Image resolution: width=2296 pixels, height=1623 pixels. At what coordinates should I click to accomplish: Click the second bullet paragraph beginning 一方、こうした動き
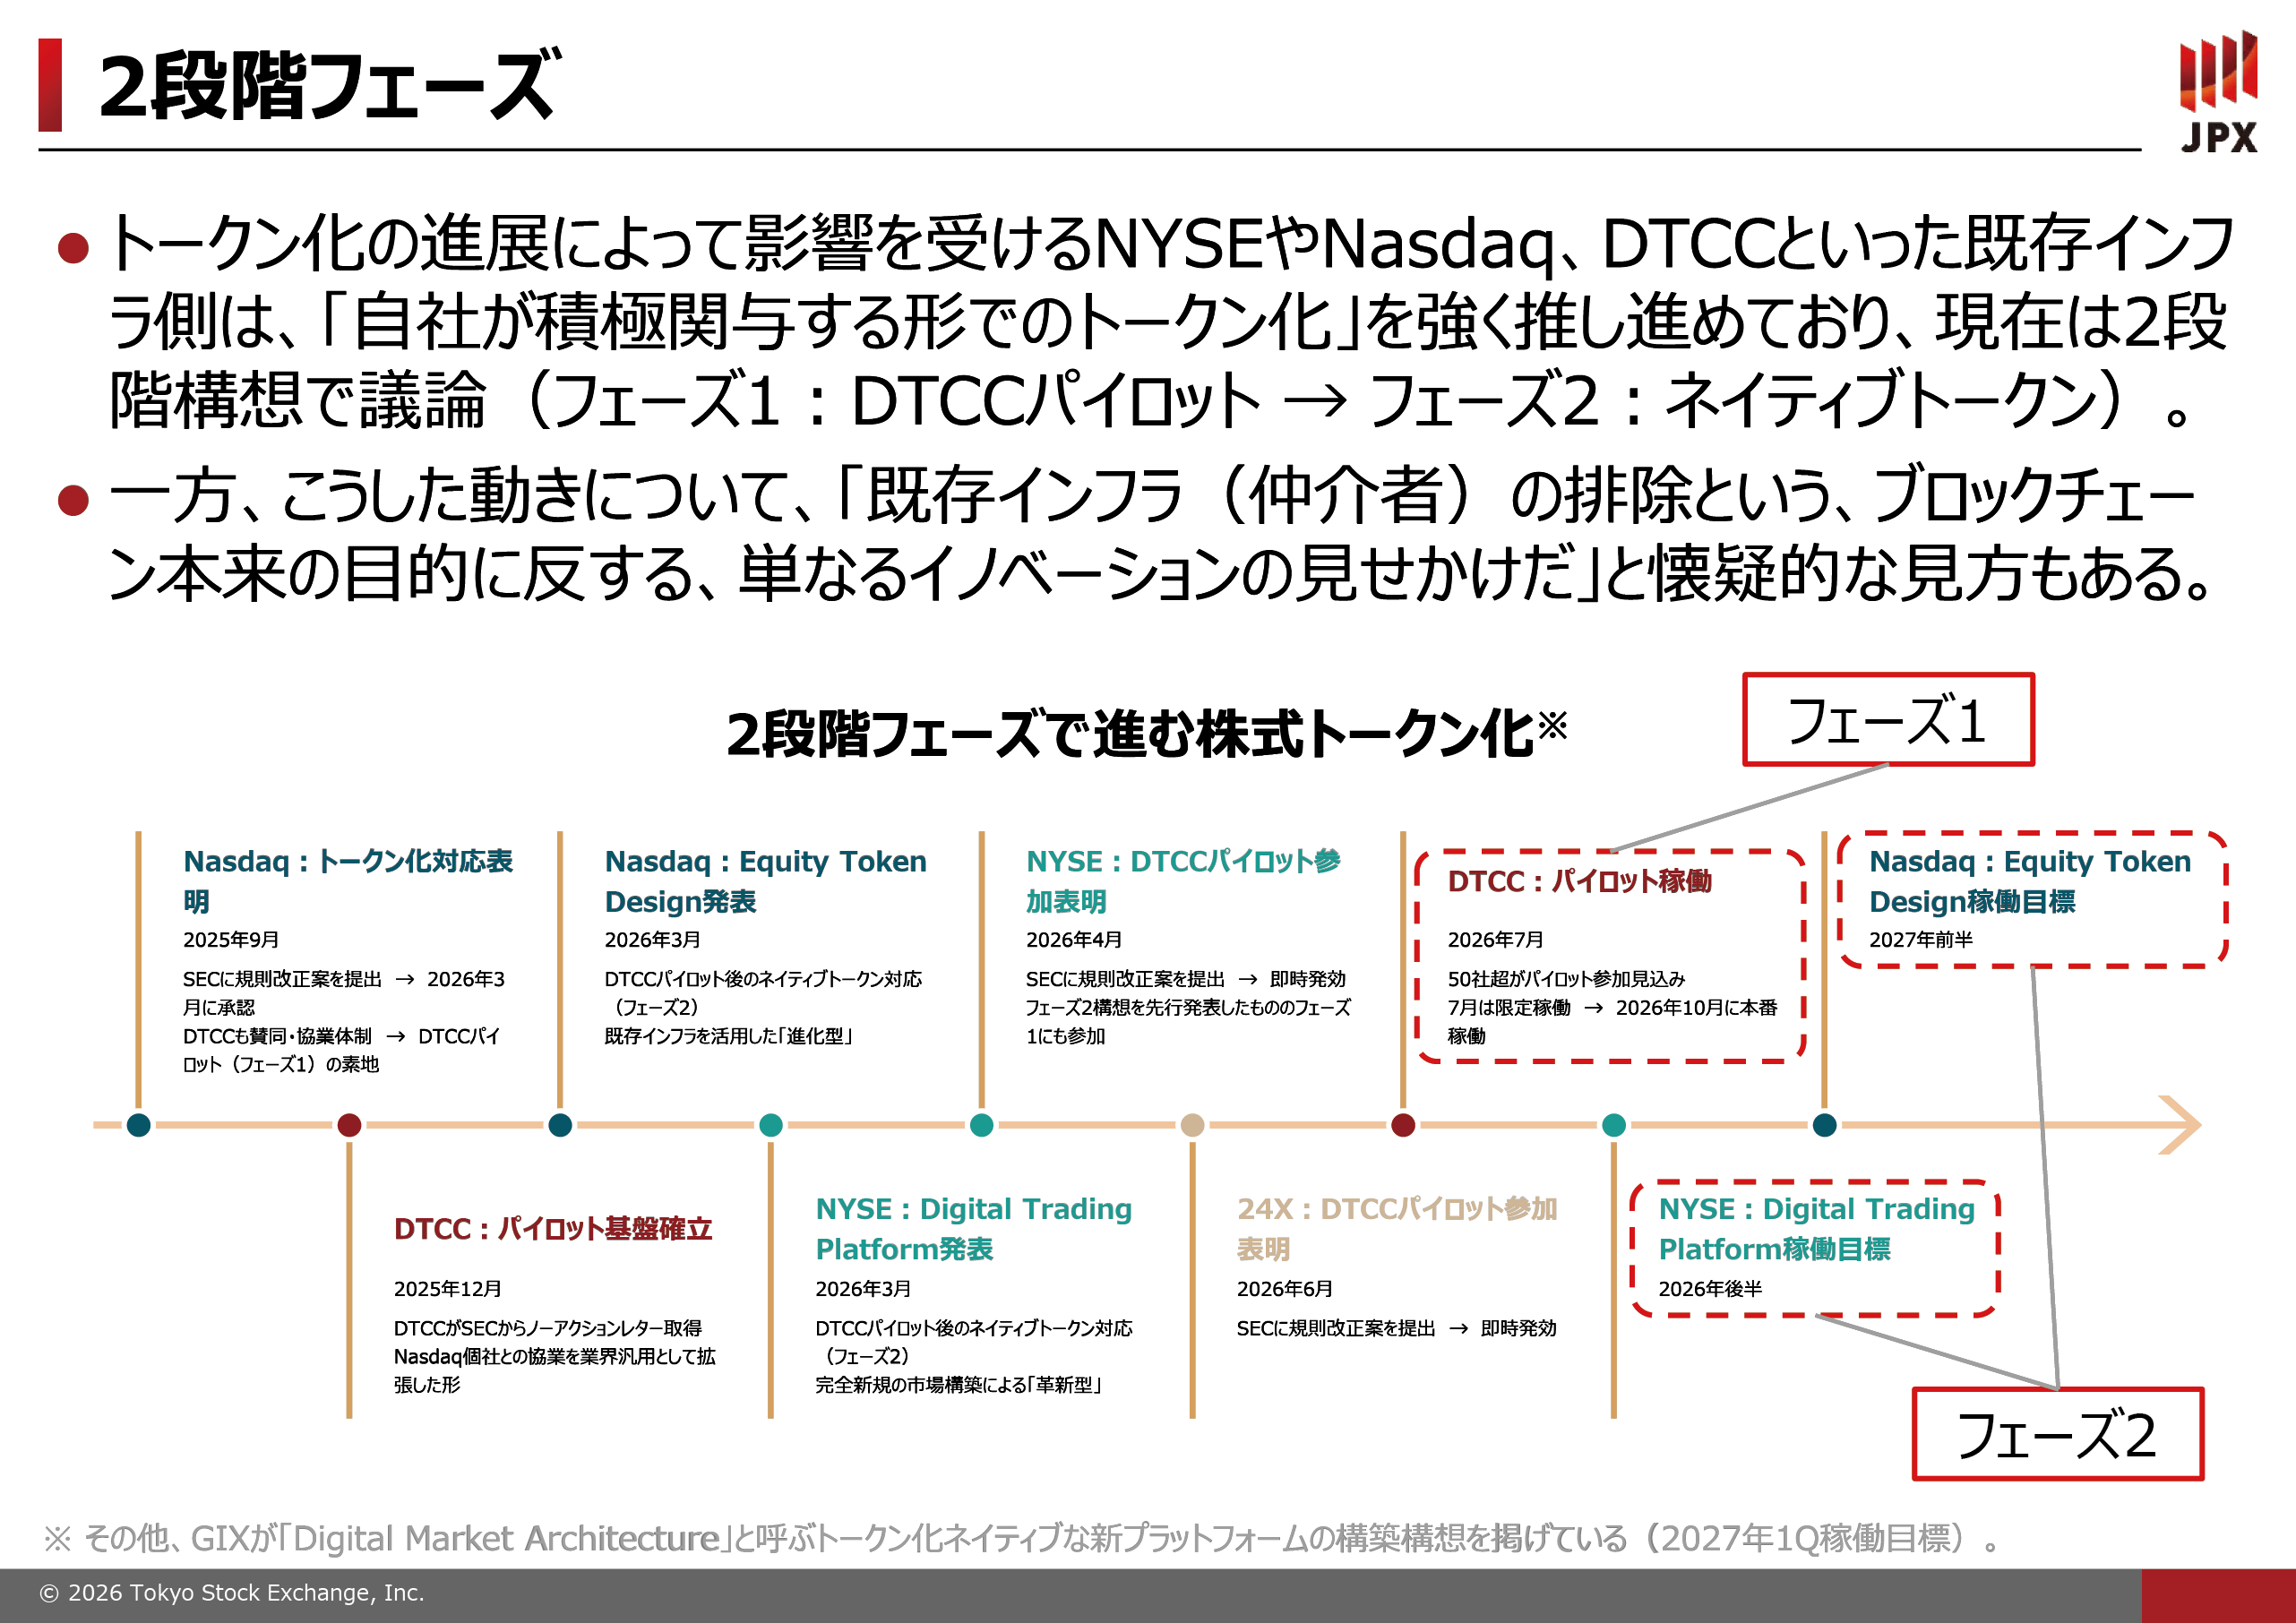[1160, 534]
